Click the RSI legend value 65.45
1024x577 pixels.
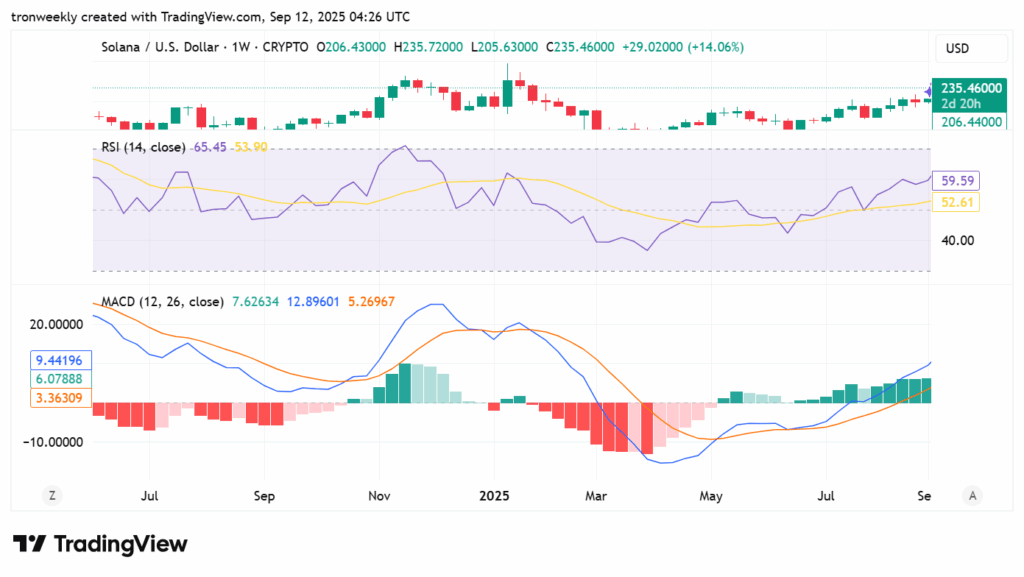(210, 147)
